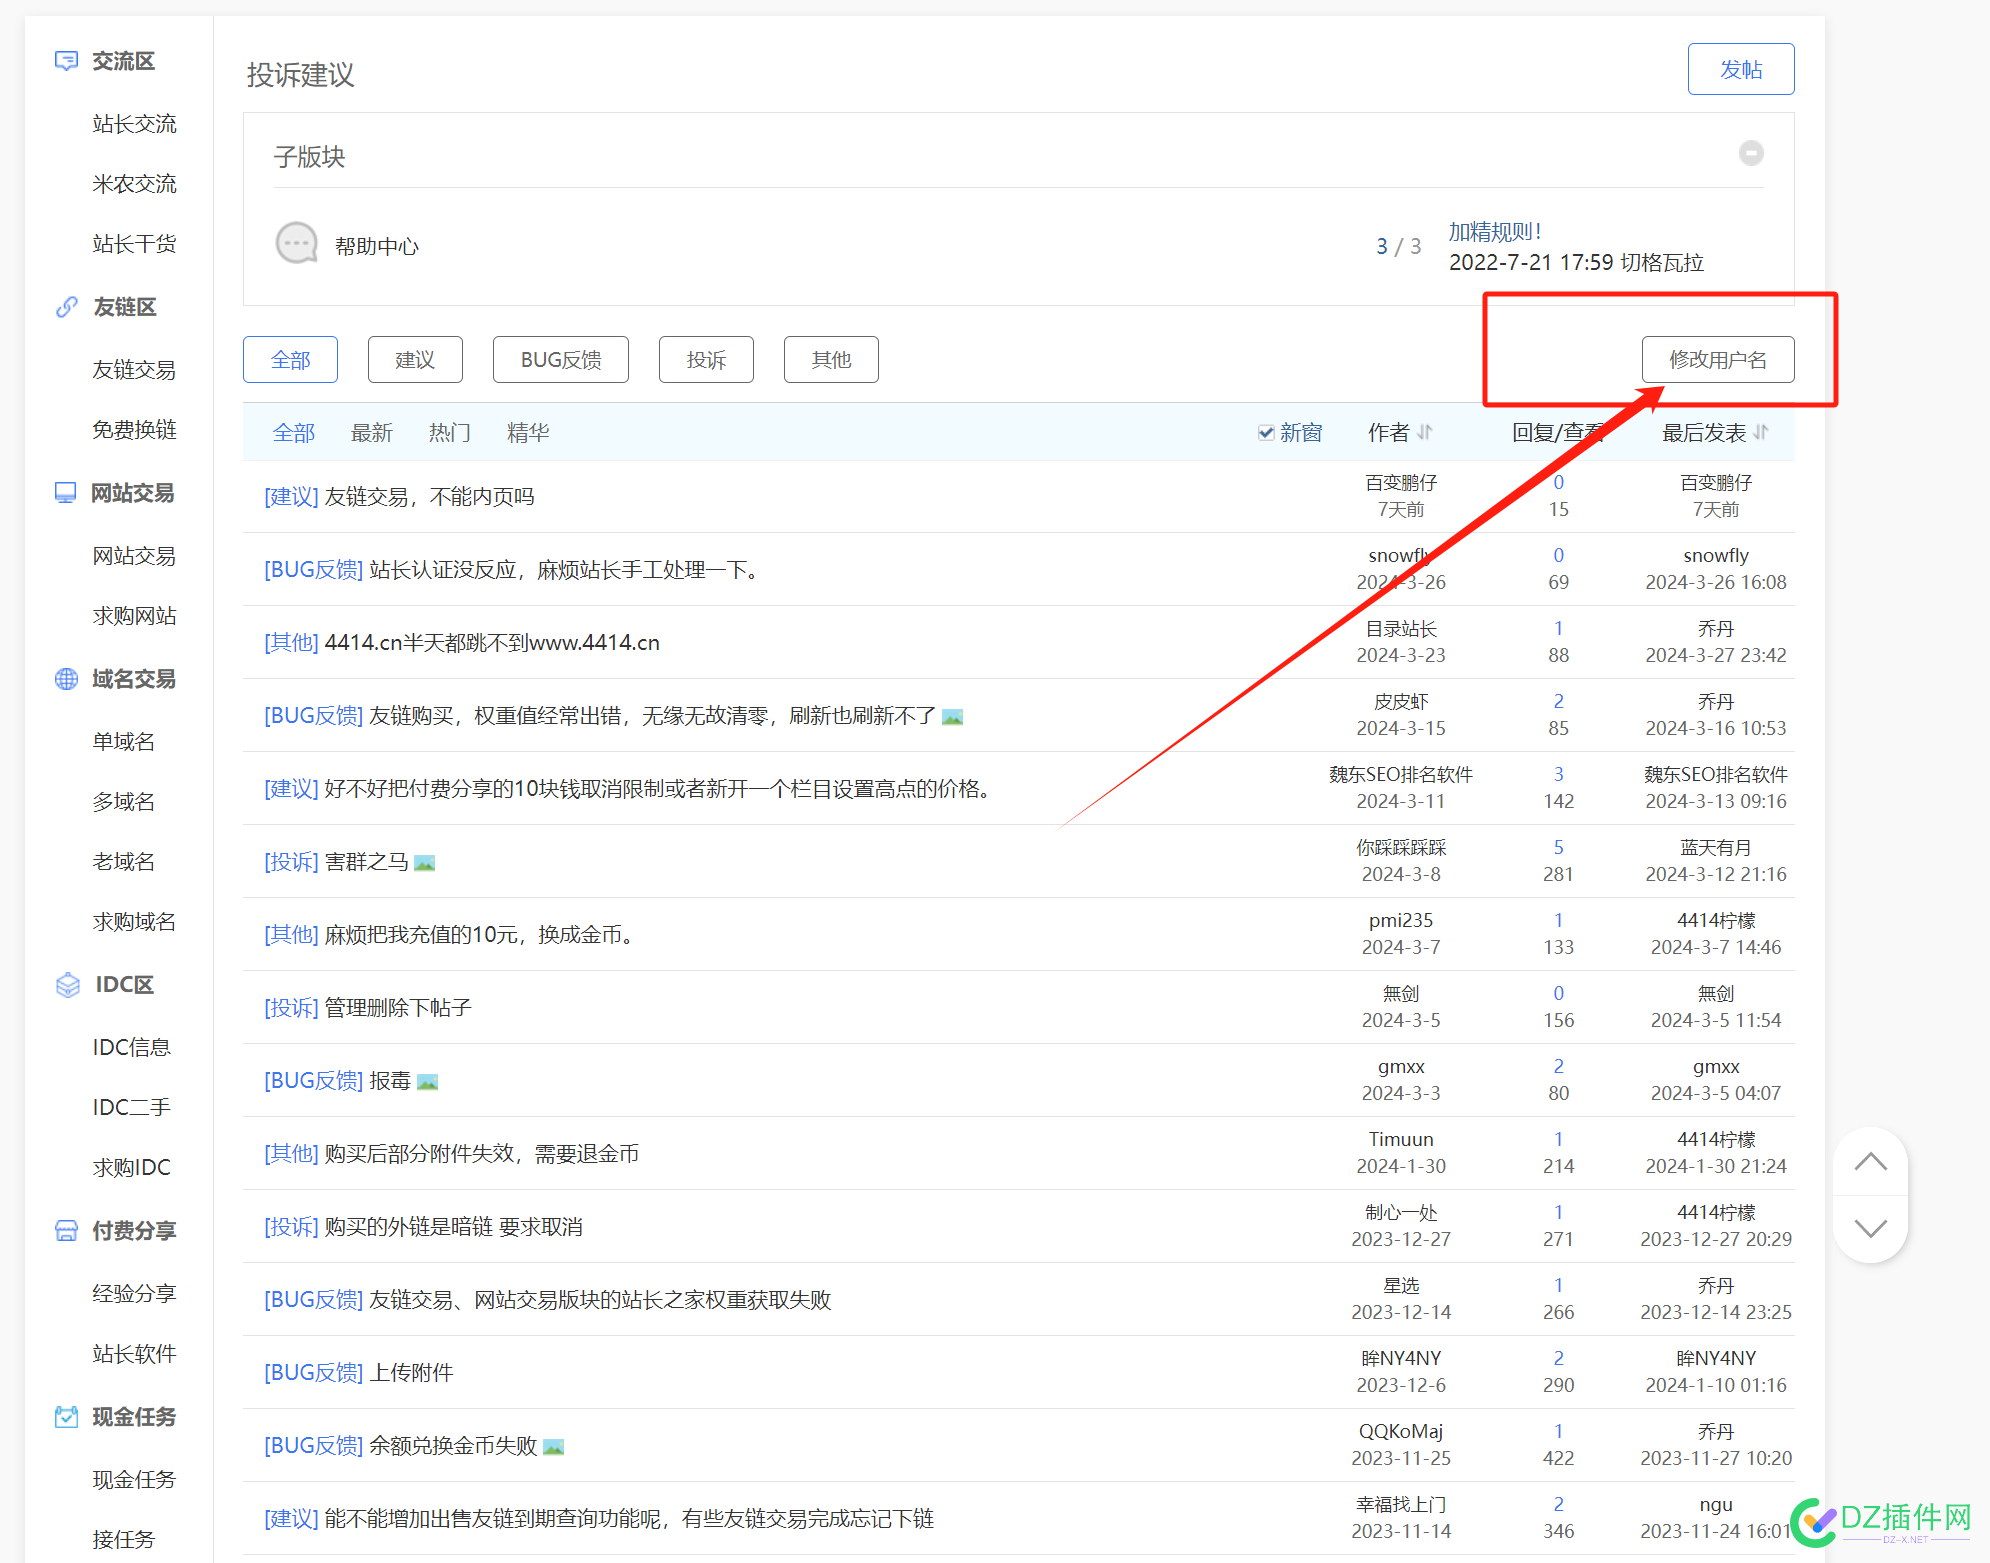The height and width of the screenshot is (1563, 1990).
Task: Click last poster ngu
Action: (1716, 1505)
